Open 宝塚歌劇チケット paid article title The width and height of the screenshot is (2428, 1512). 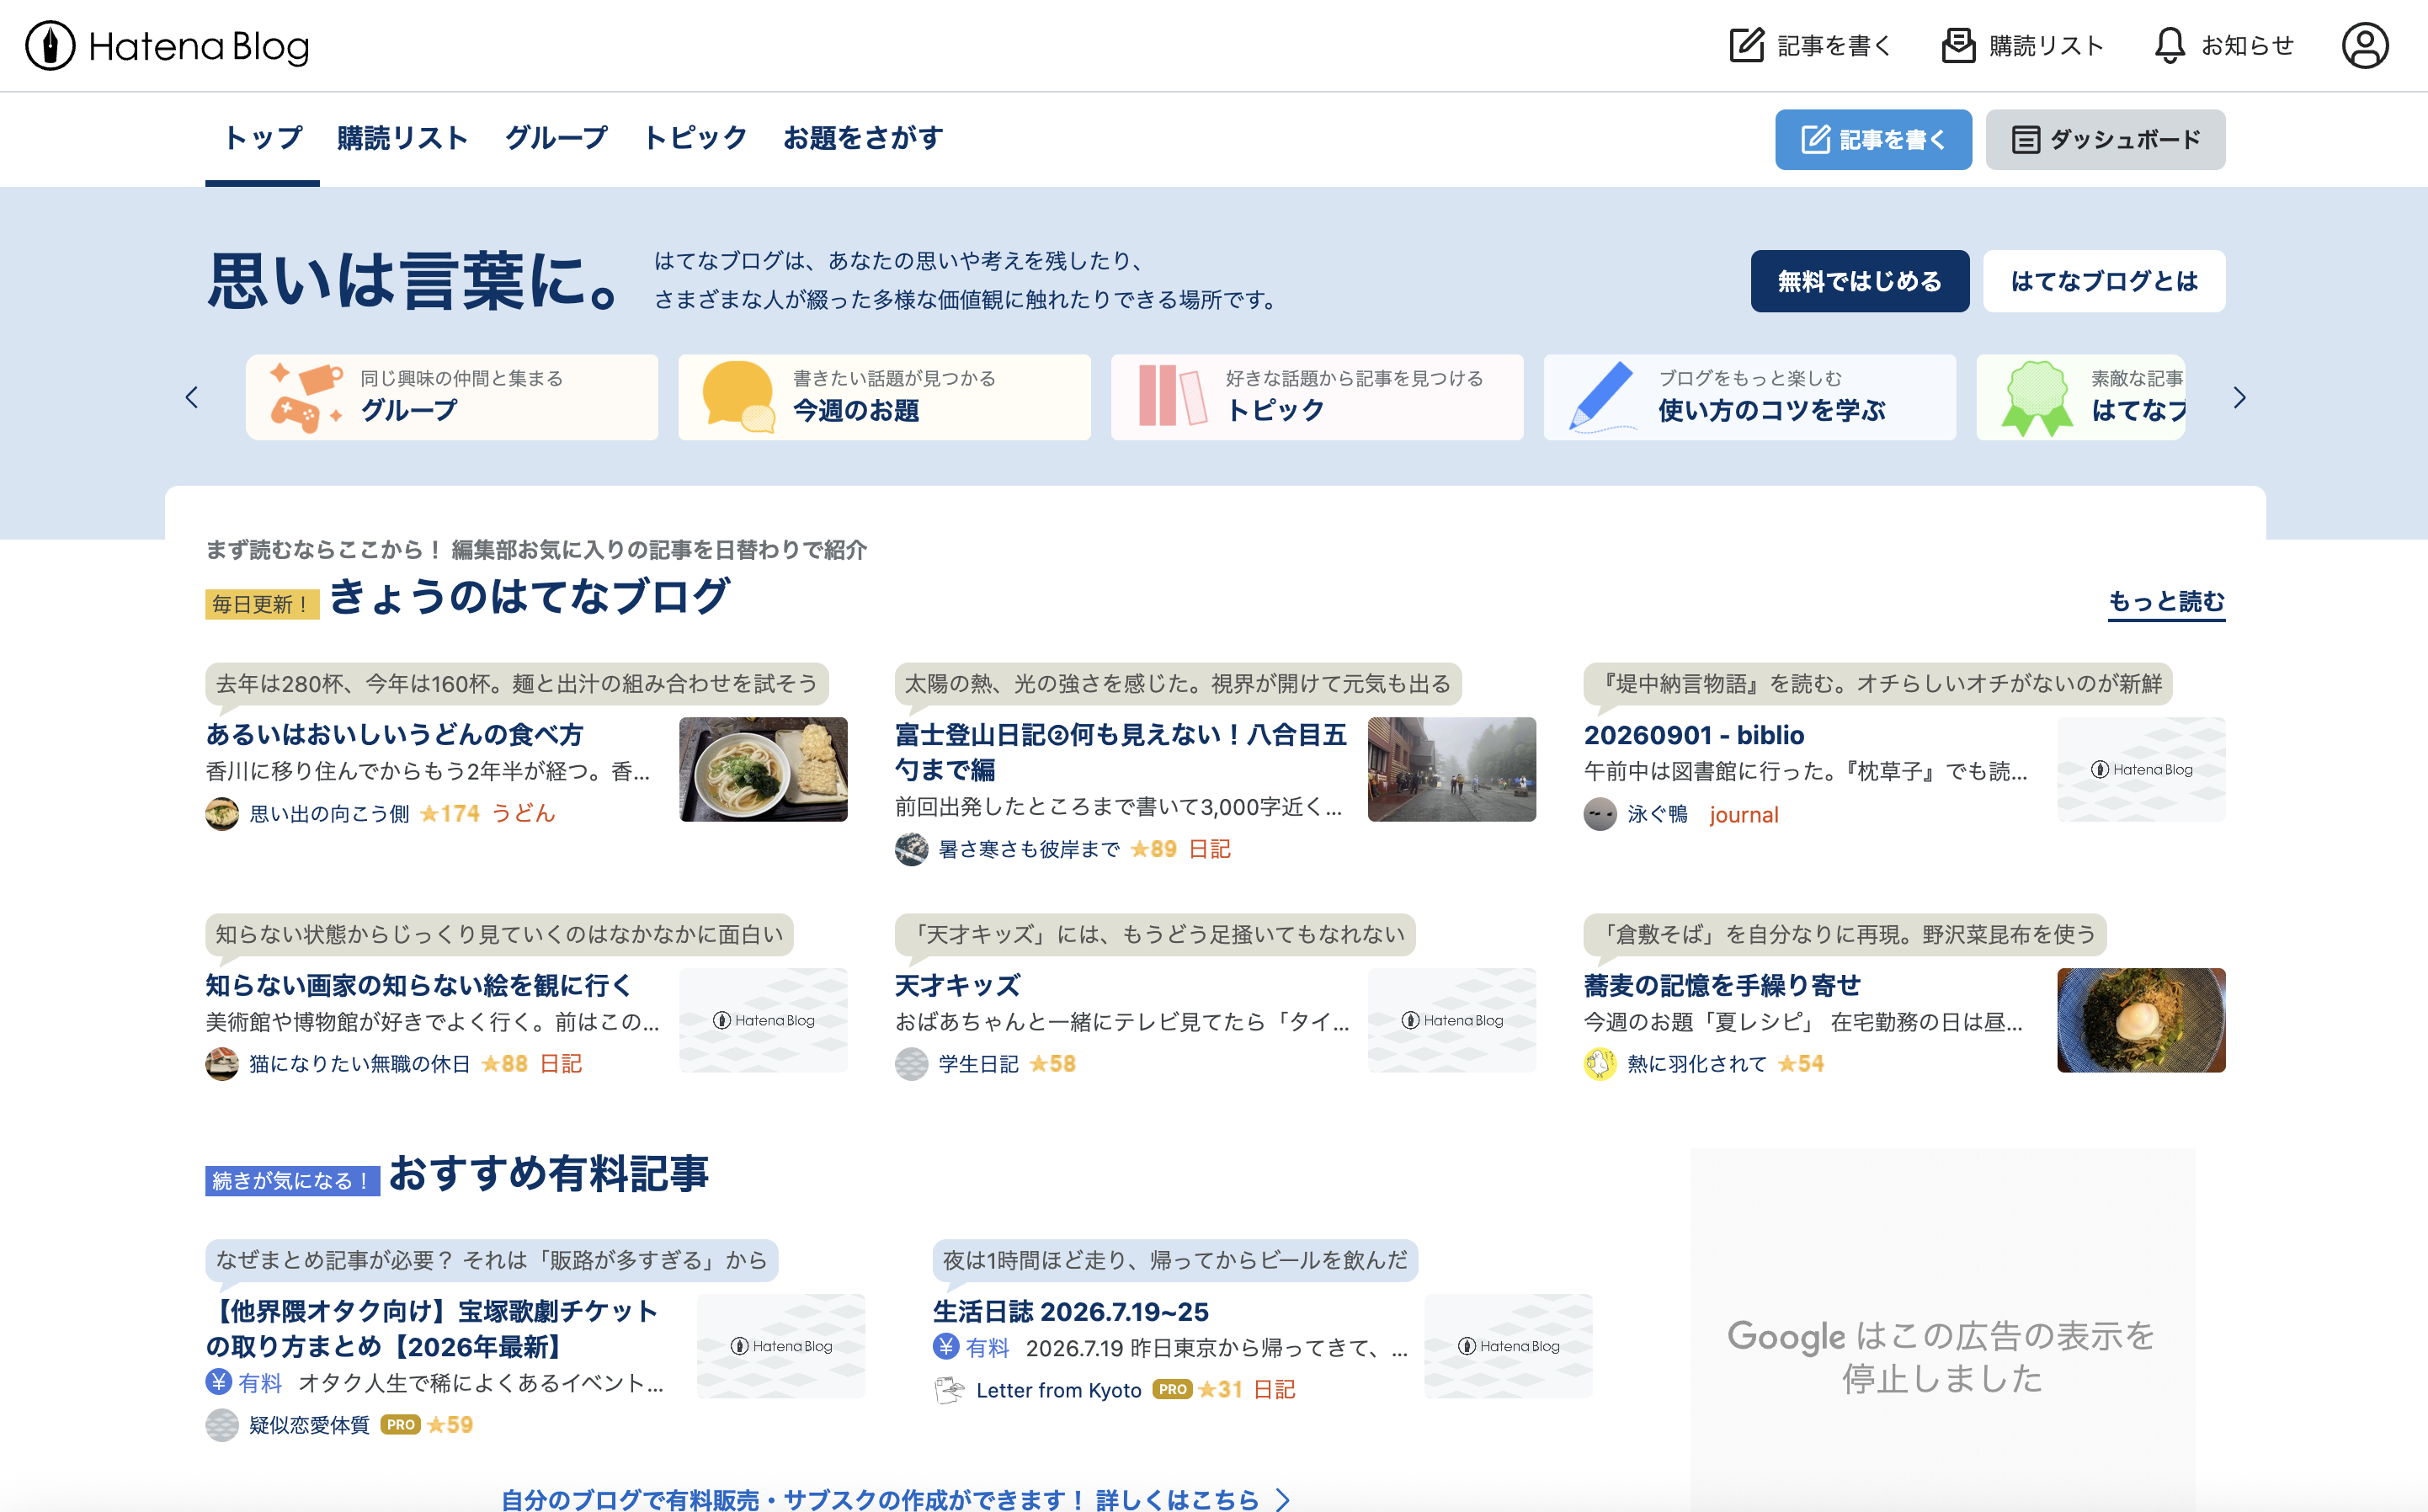(432, 1329)
